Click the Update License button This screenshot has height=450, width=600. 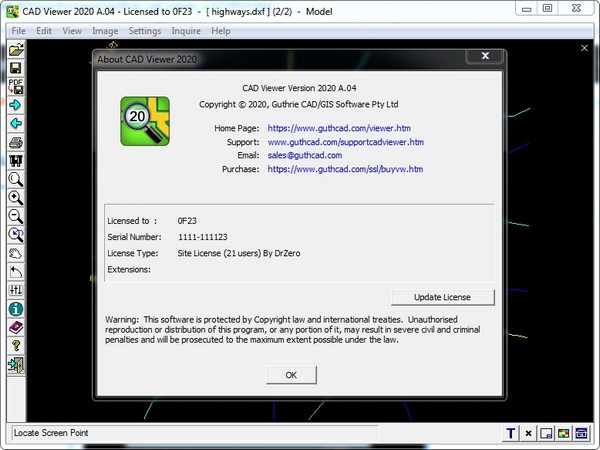pyautogui.click(x=441, y=297)
